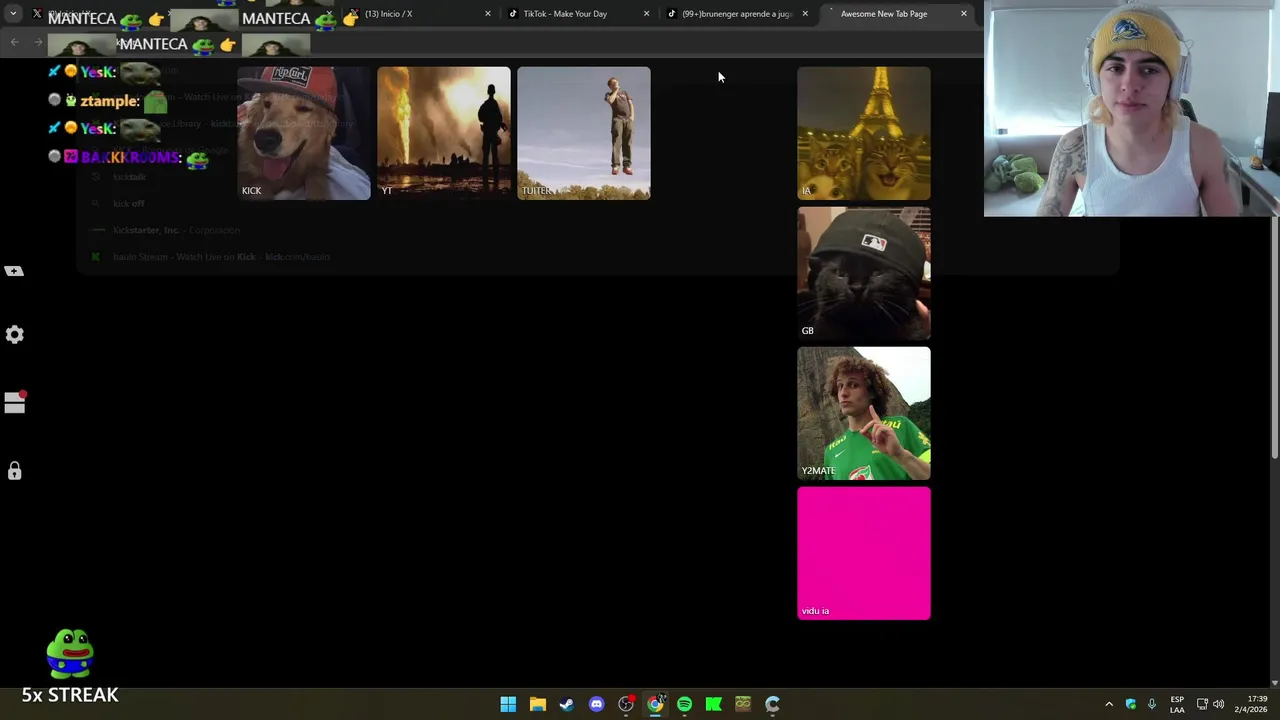Open the white C app icon in taskbar

tap(772, 704)
